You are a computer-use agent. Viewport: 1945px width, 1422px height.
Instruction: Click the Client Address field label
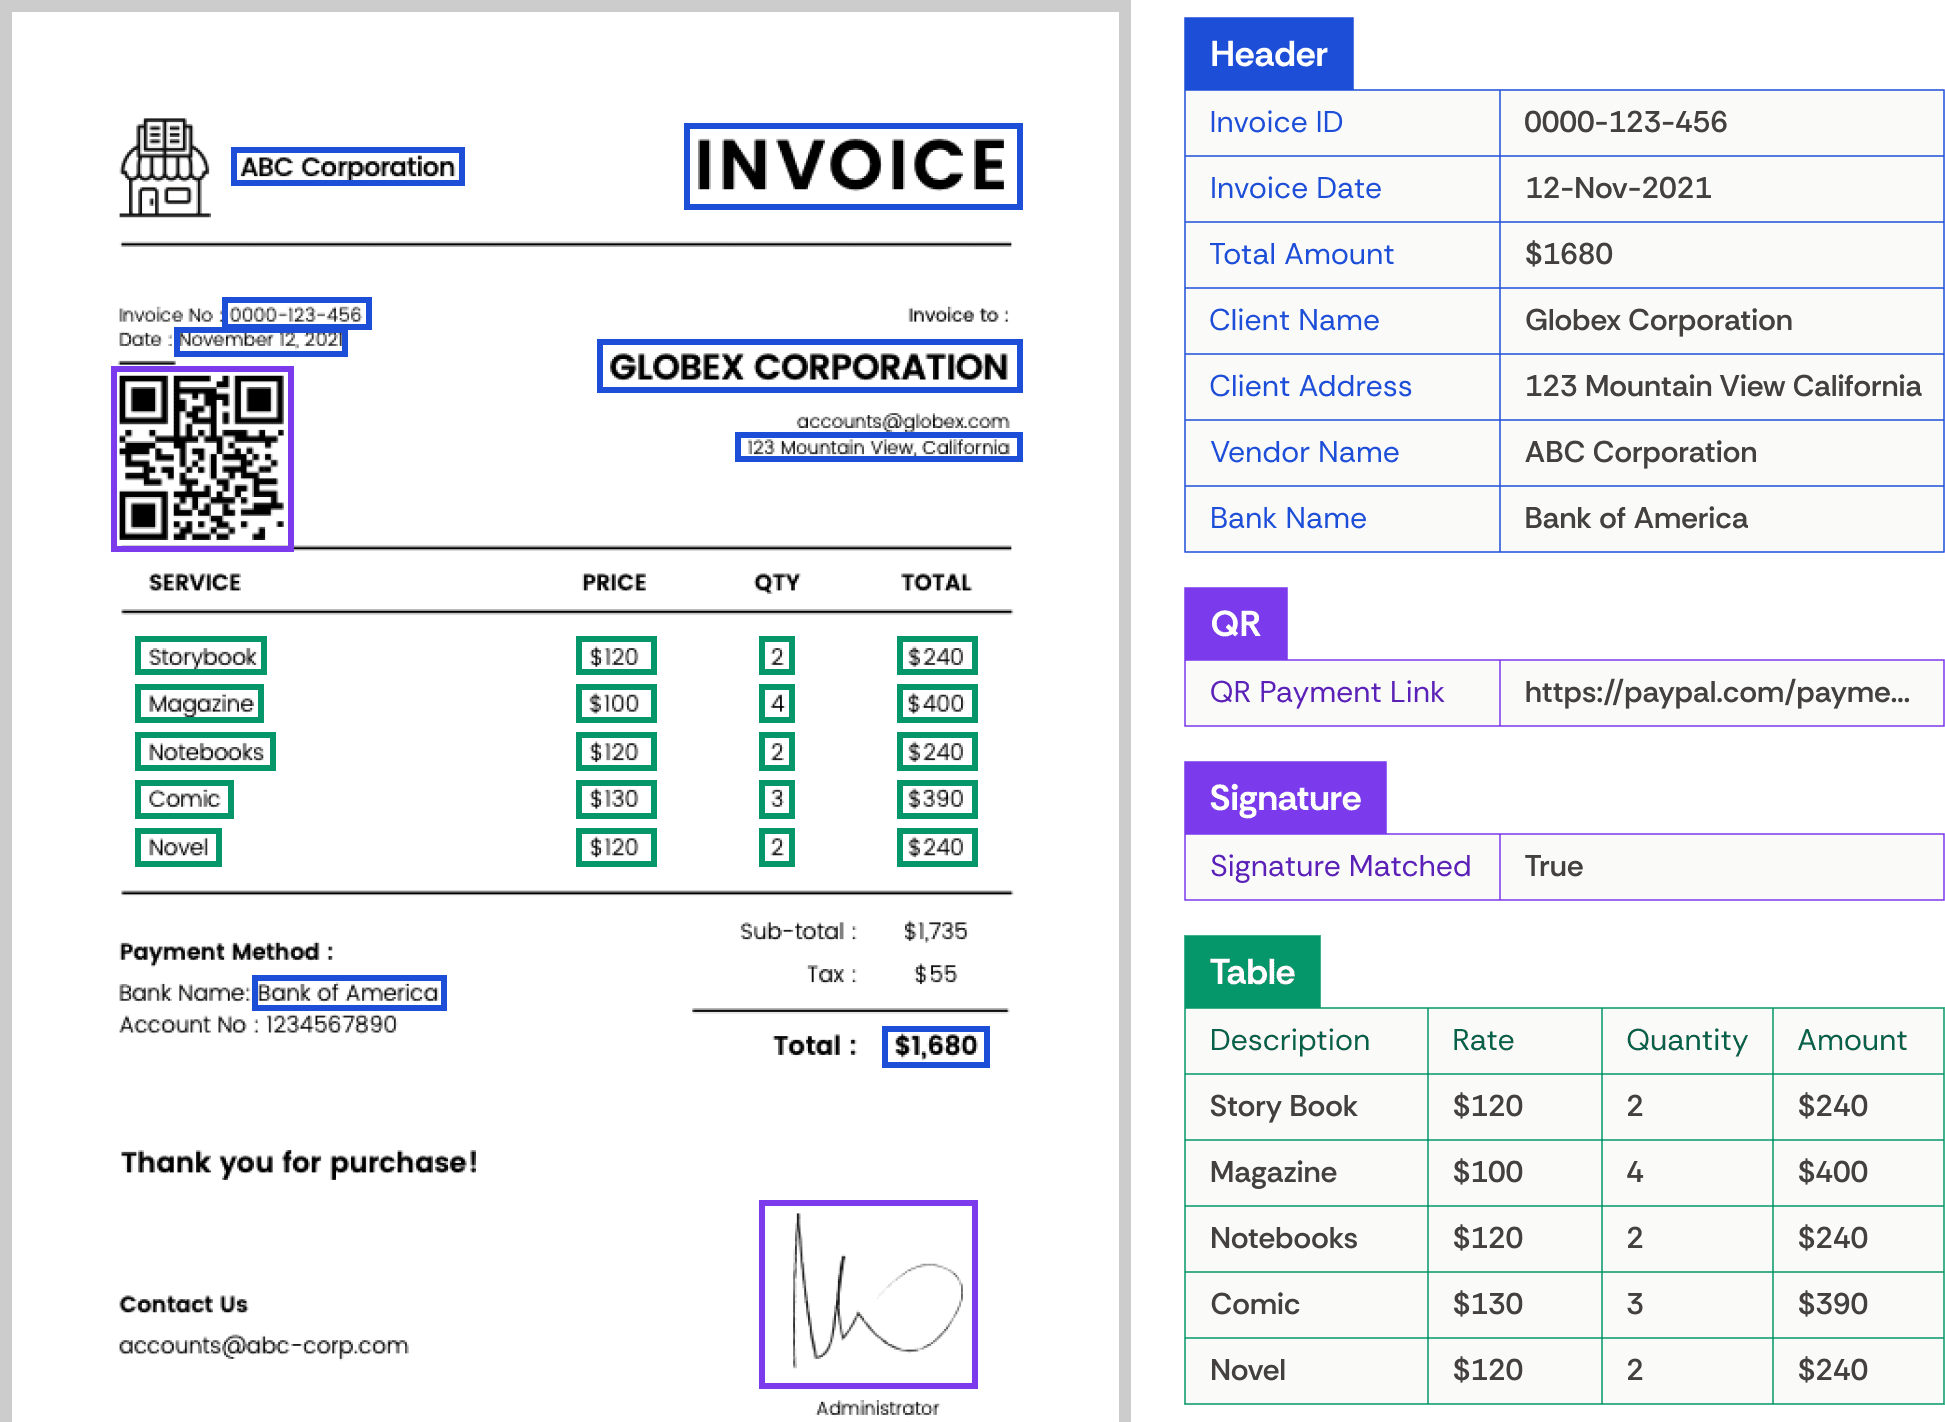[x=1310, y=386]
